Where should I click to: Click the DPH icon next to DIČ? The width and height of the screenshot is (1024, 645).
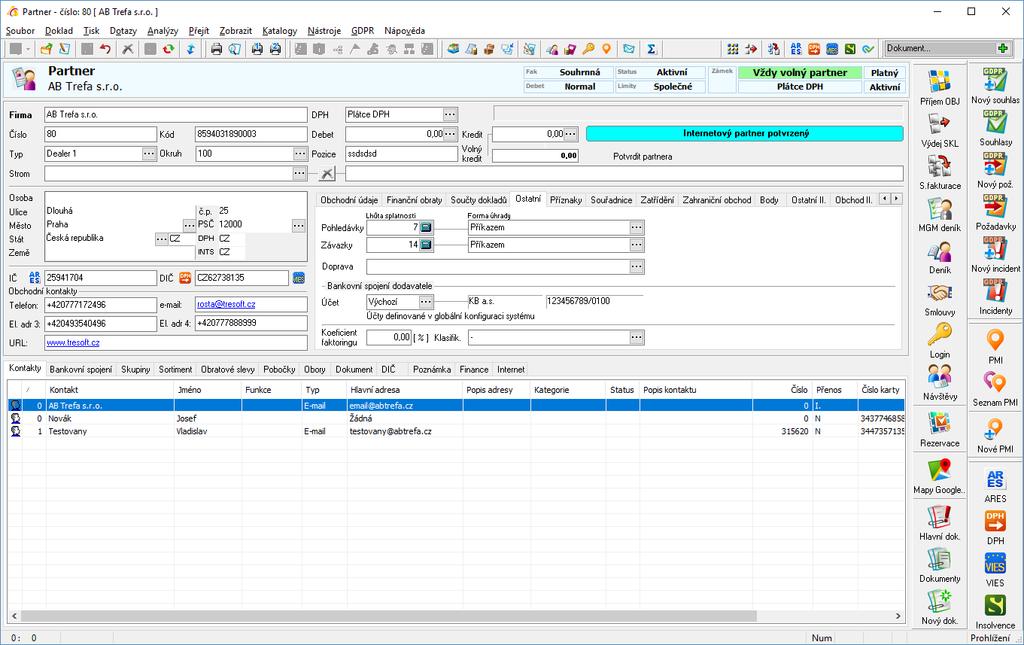point(185,278)
